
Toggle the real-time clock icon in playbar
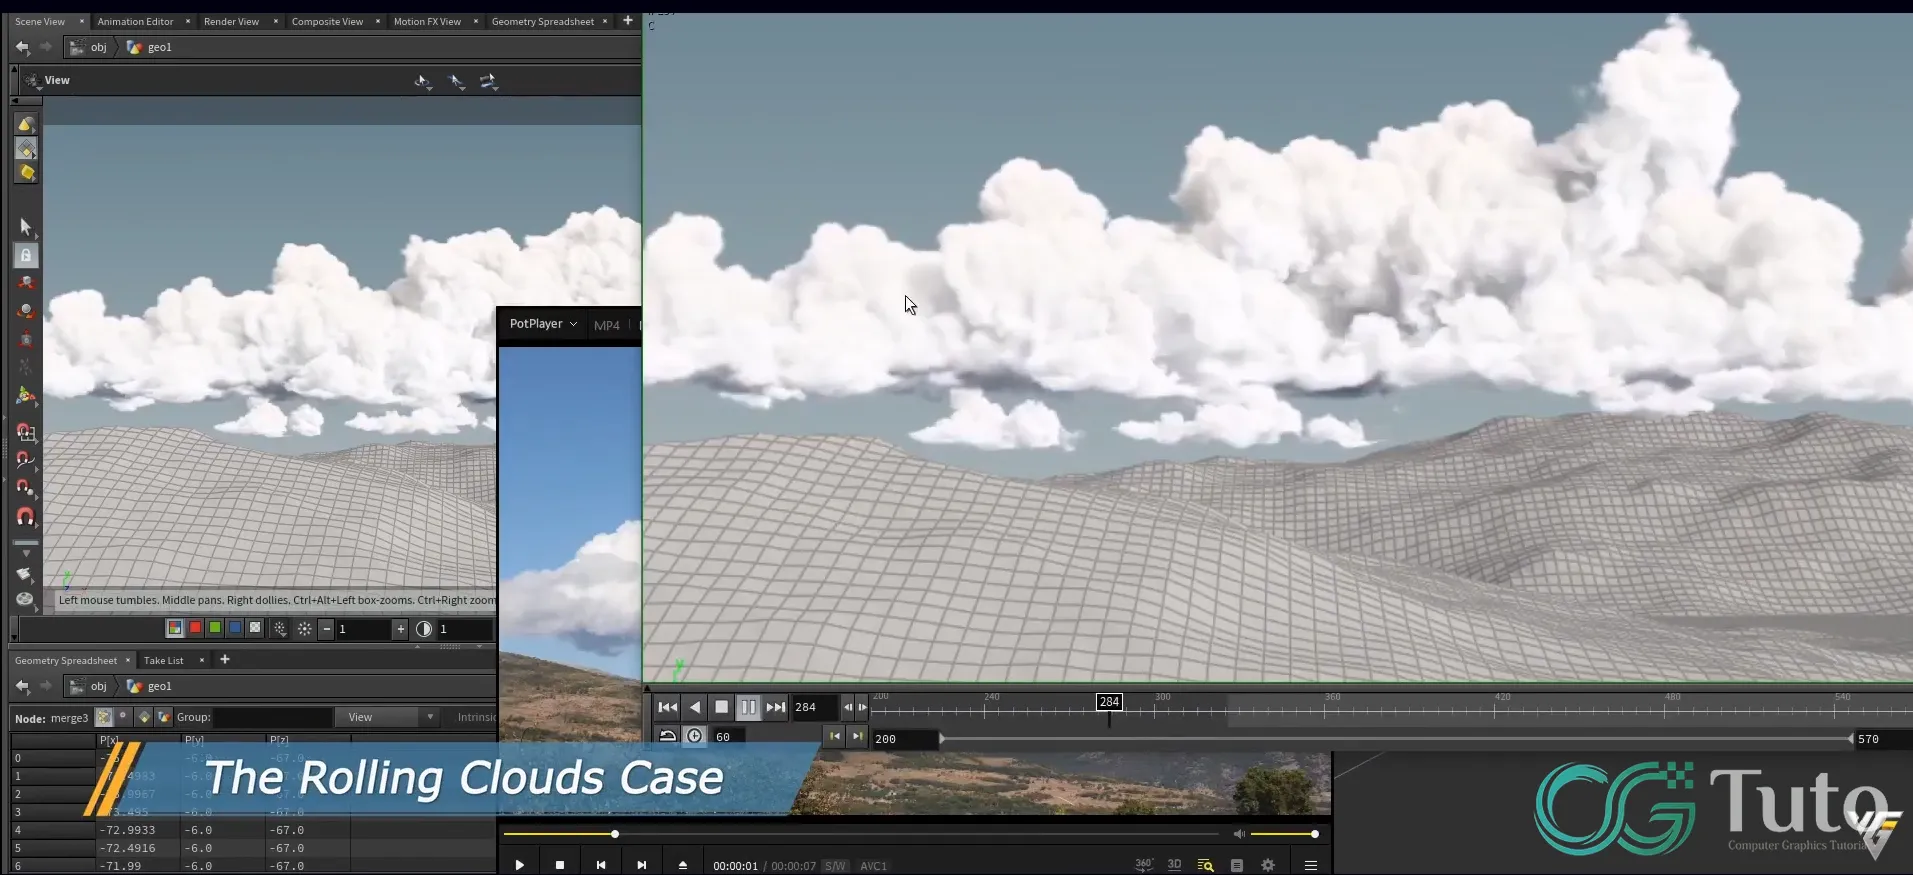694,736
